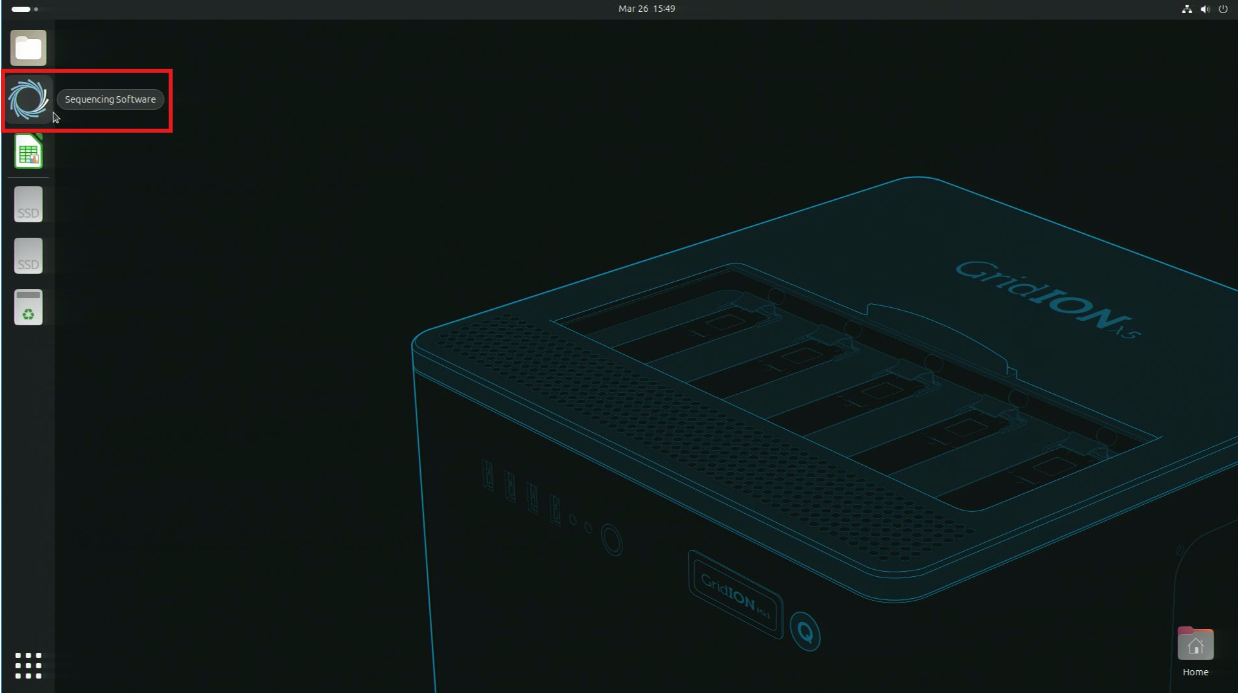
Task: Open the Home folder desktop icon
Action: click(x=1195, y=649)
